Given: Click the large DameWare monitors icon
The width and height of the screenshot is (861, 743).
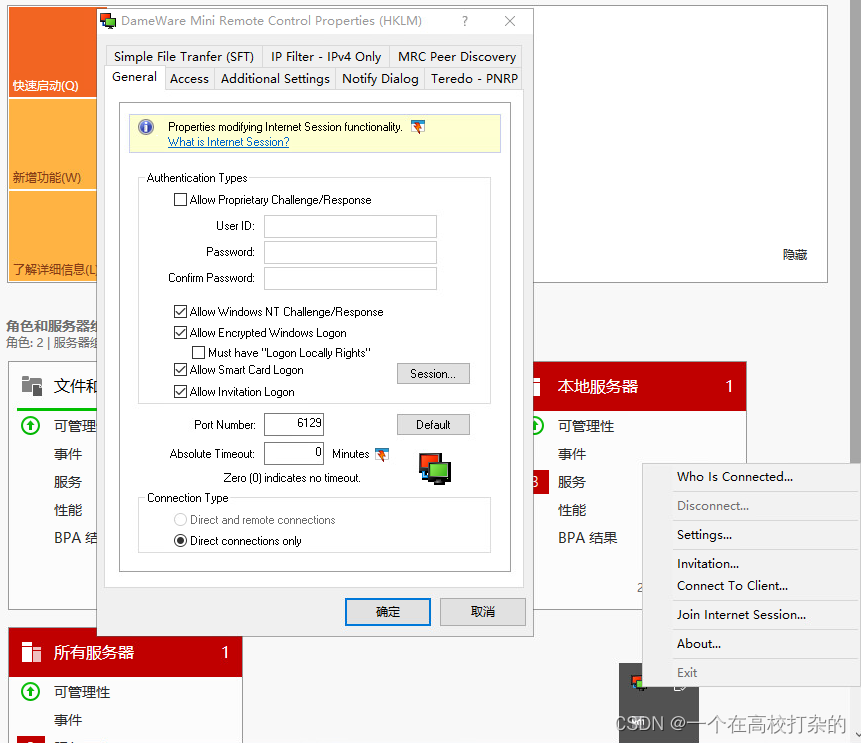Looking at the screenshot, I should (x=435, y=468).
